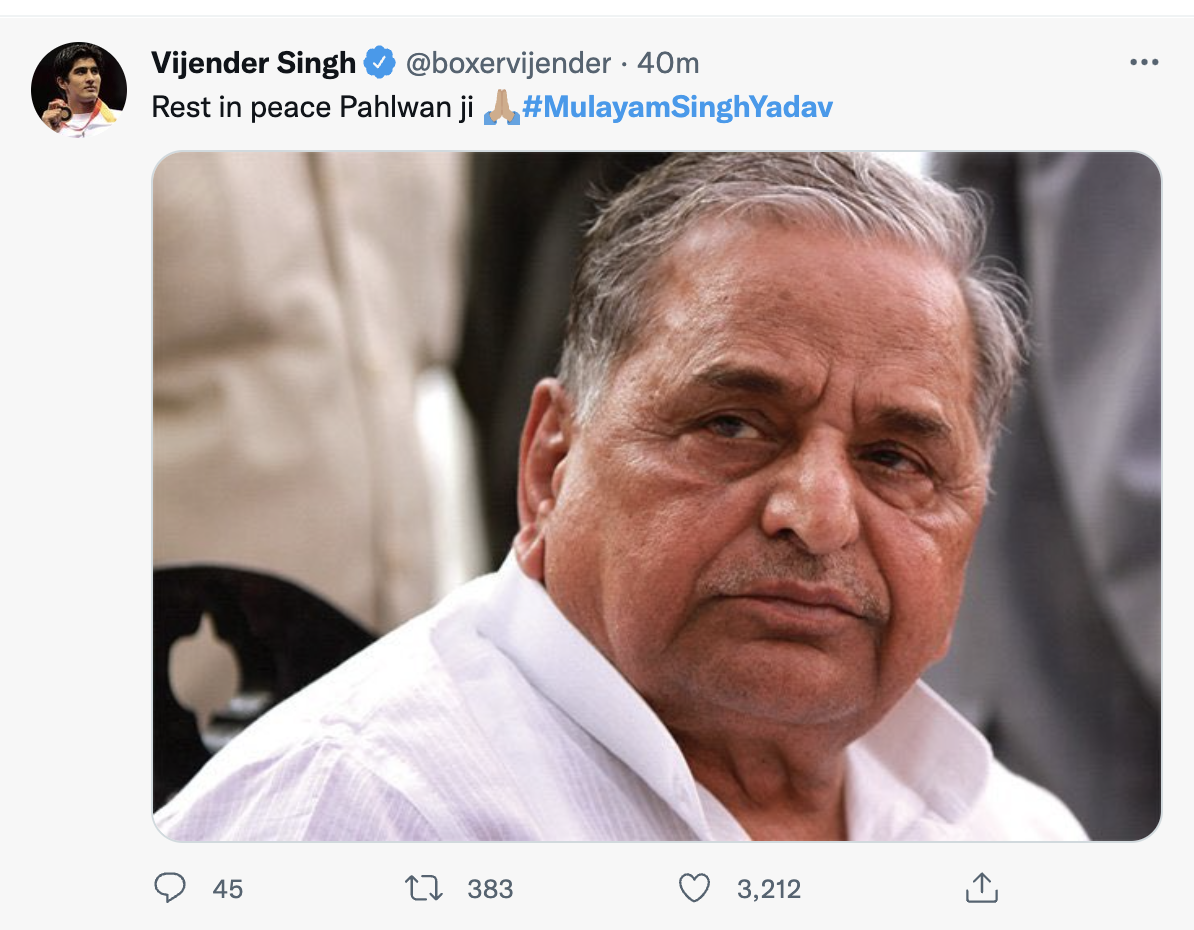Viewport: 1194px width, 930px height.
Task: Click the tweet text 'Rest in peace Pahlwan ji'
Action: coord(312,107)
